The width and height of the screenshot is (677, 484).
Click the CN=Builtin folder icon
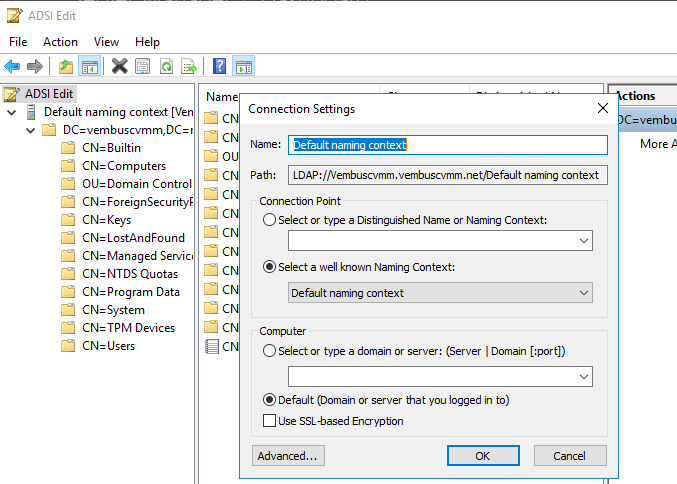(68, 148)
